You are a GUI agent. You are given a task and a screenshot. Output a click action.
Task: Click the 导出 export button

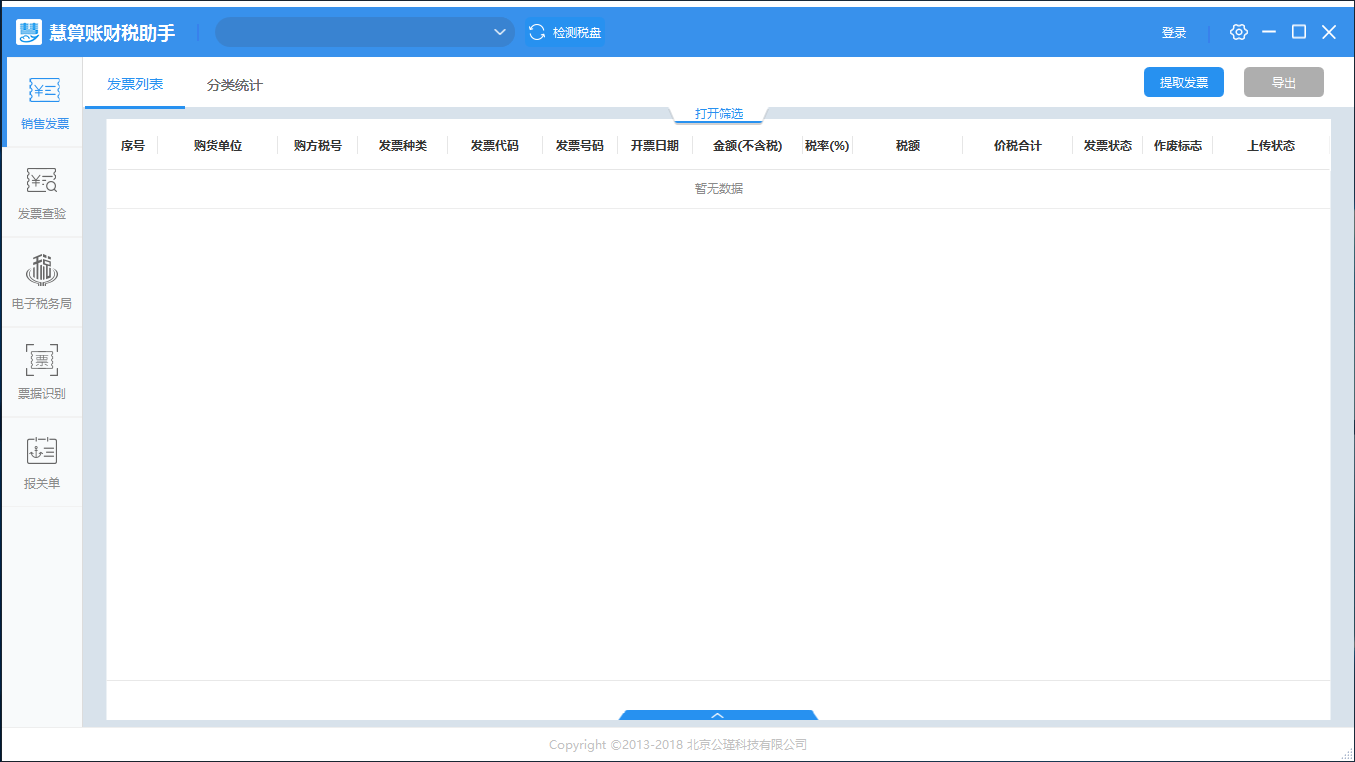[1283, 82]
